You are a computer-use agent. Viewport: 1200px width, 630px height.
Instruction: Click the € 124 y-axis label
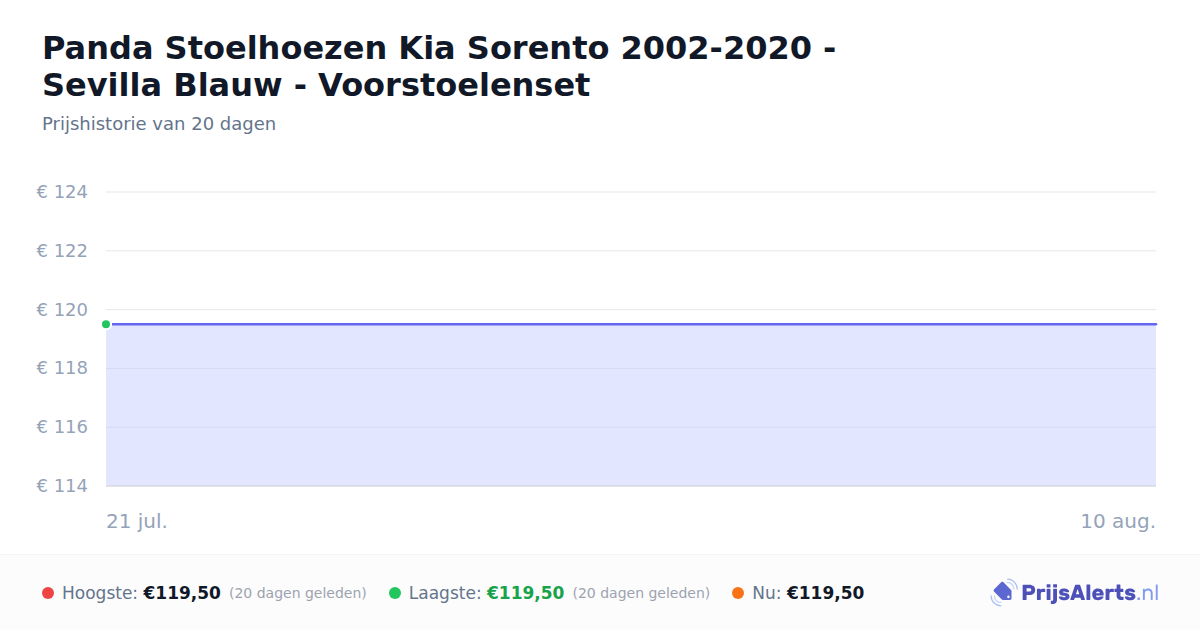pyautogui.click(x=62, y=192)
